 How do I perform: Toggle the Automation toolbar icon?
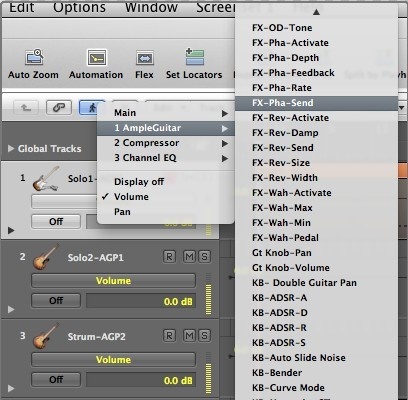point(97,58)
